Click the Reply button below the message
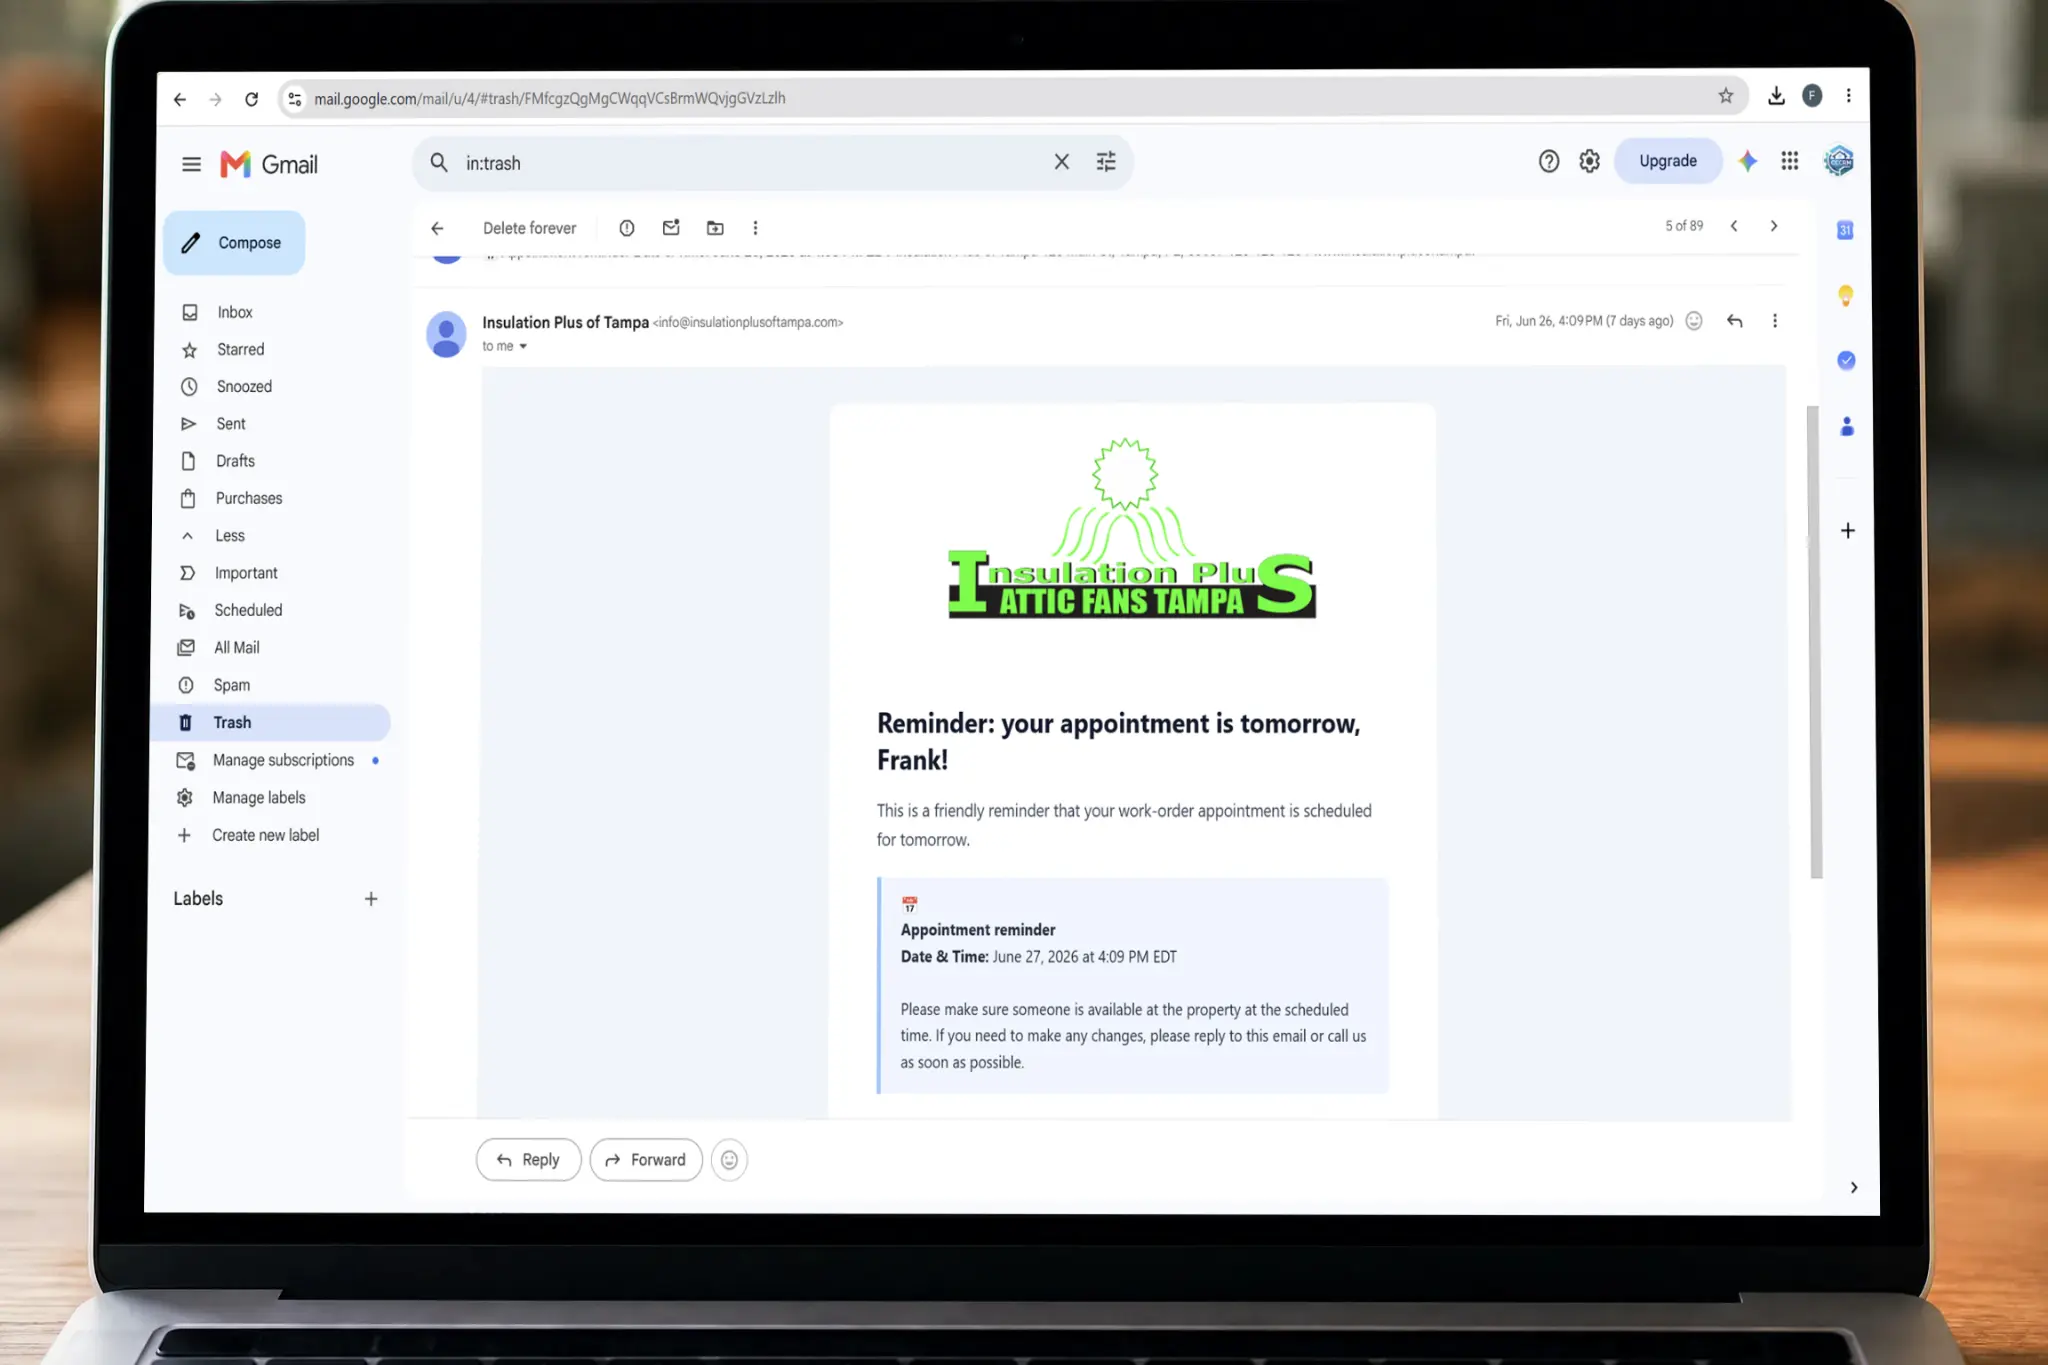 [x=528, y=1160]
